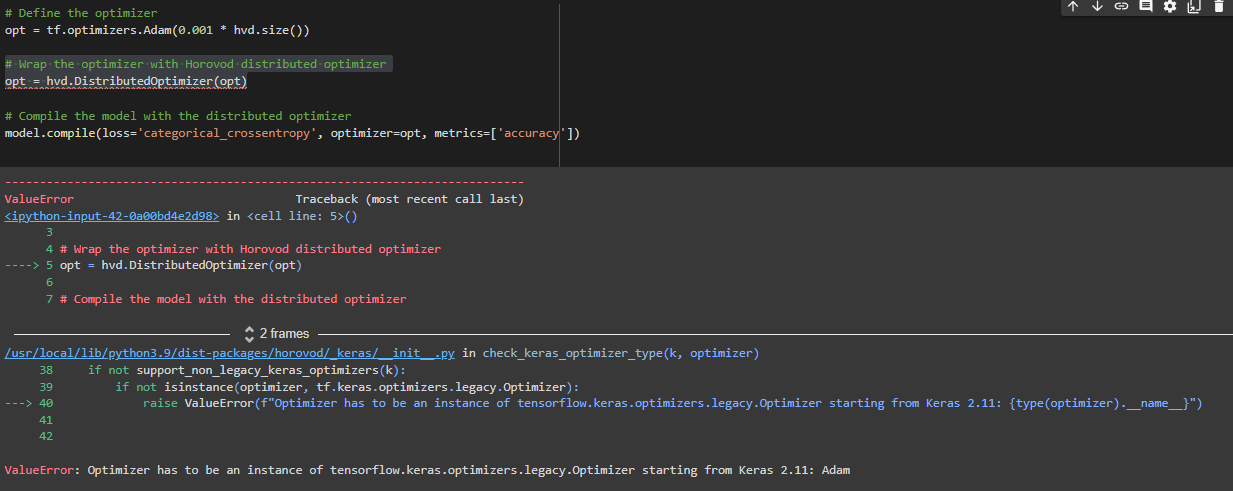Open the horovod _keras __init__.py file link
1233x491 pixels.
tap(230, 353)
